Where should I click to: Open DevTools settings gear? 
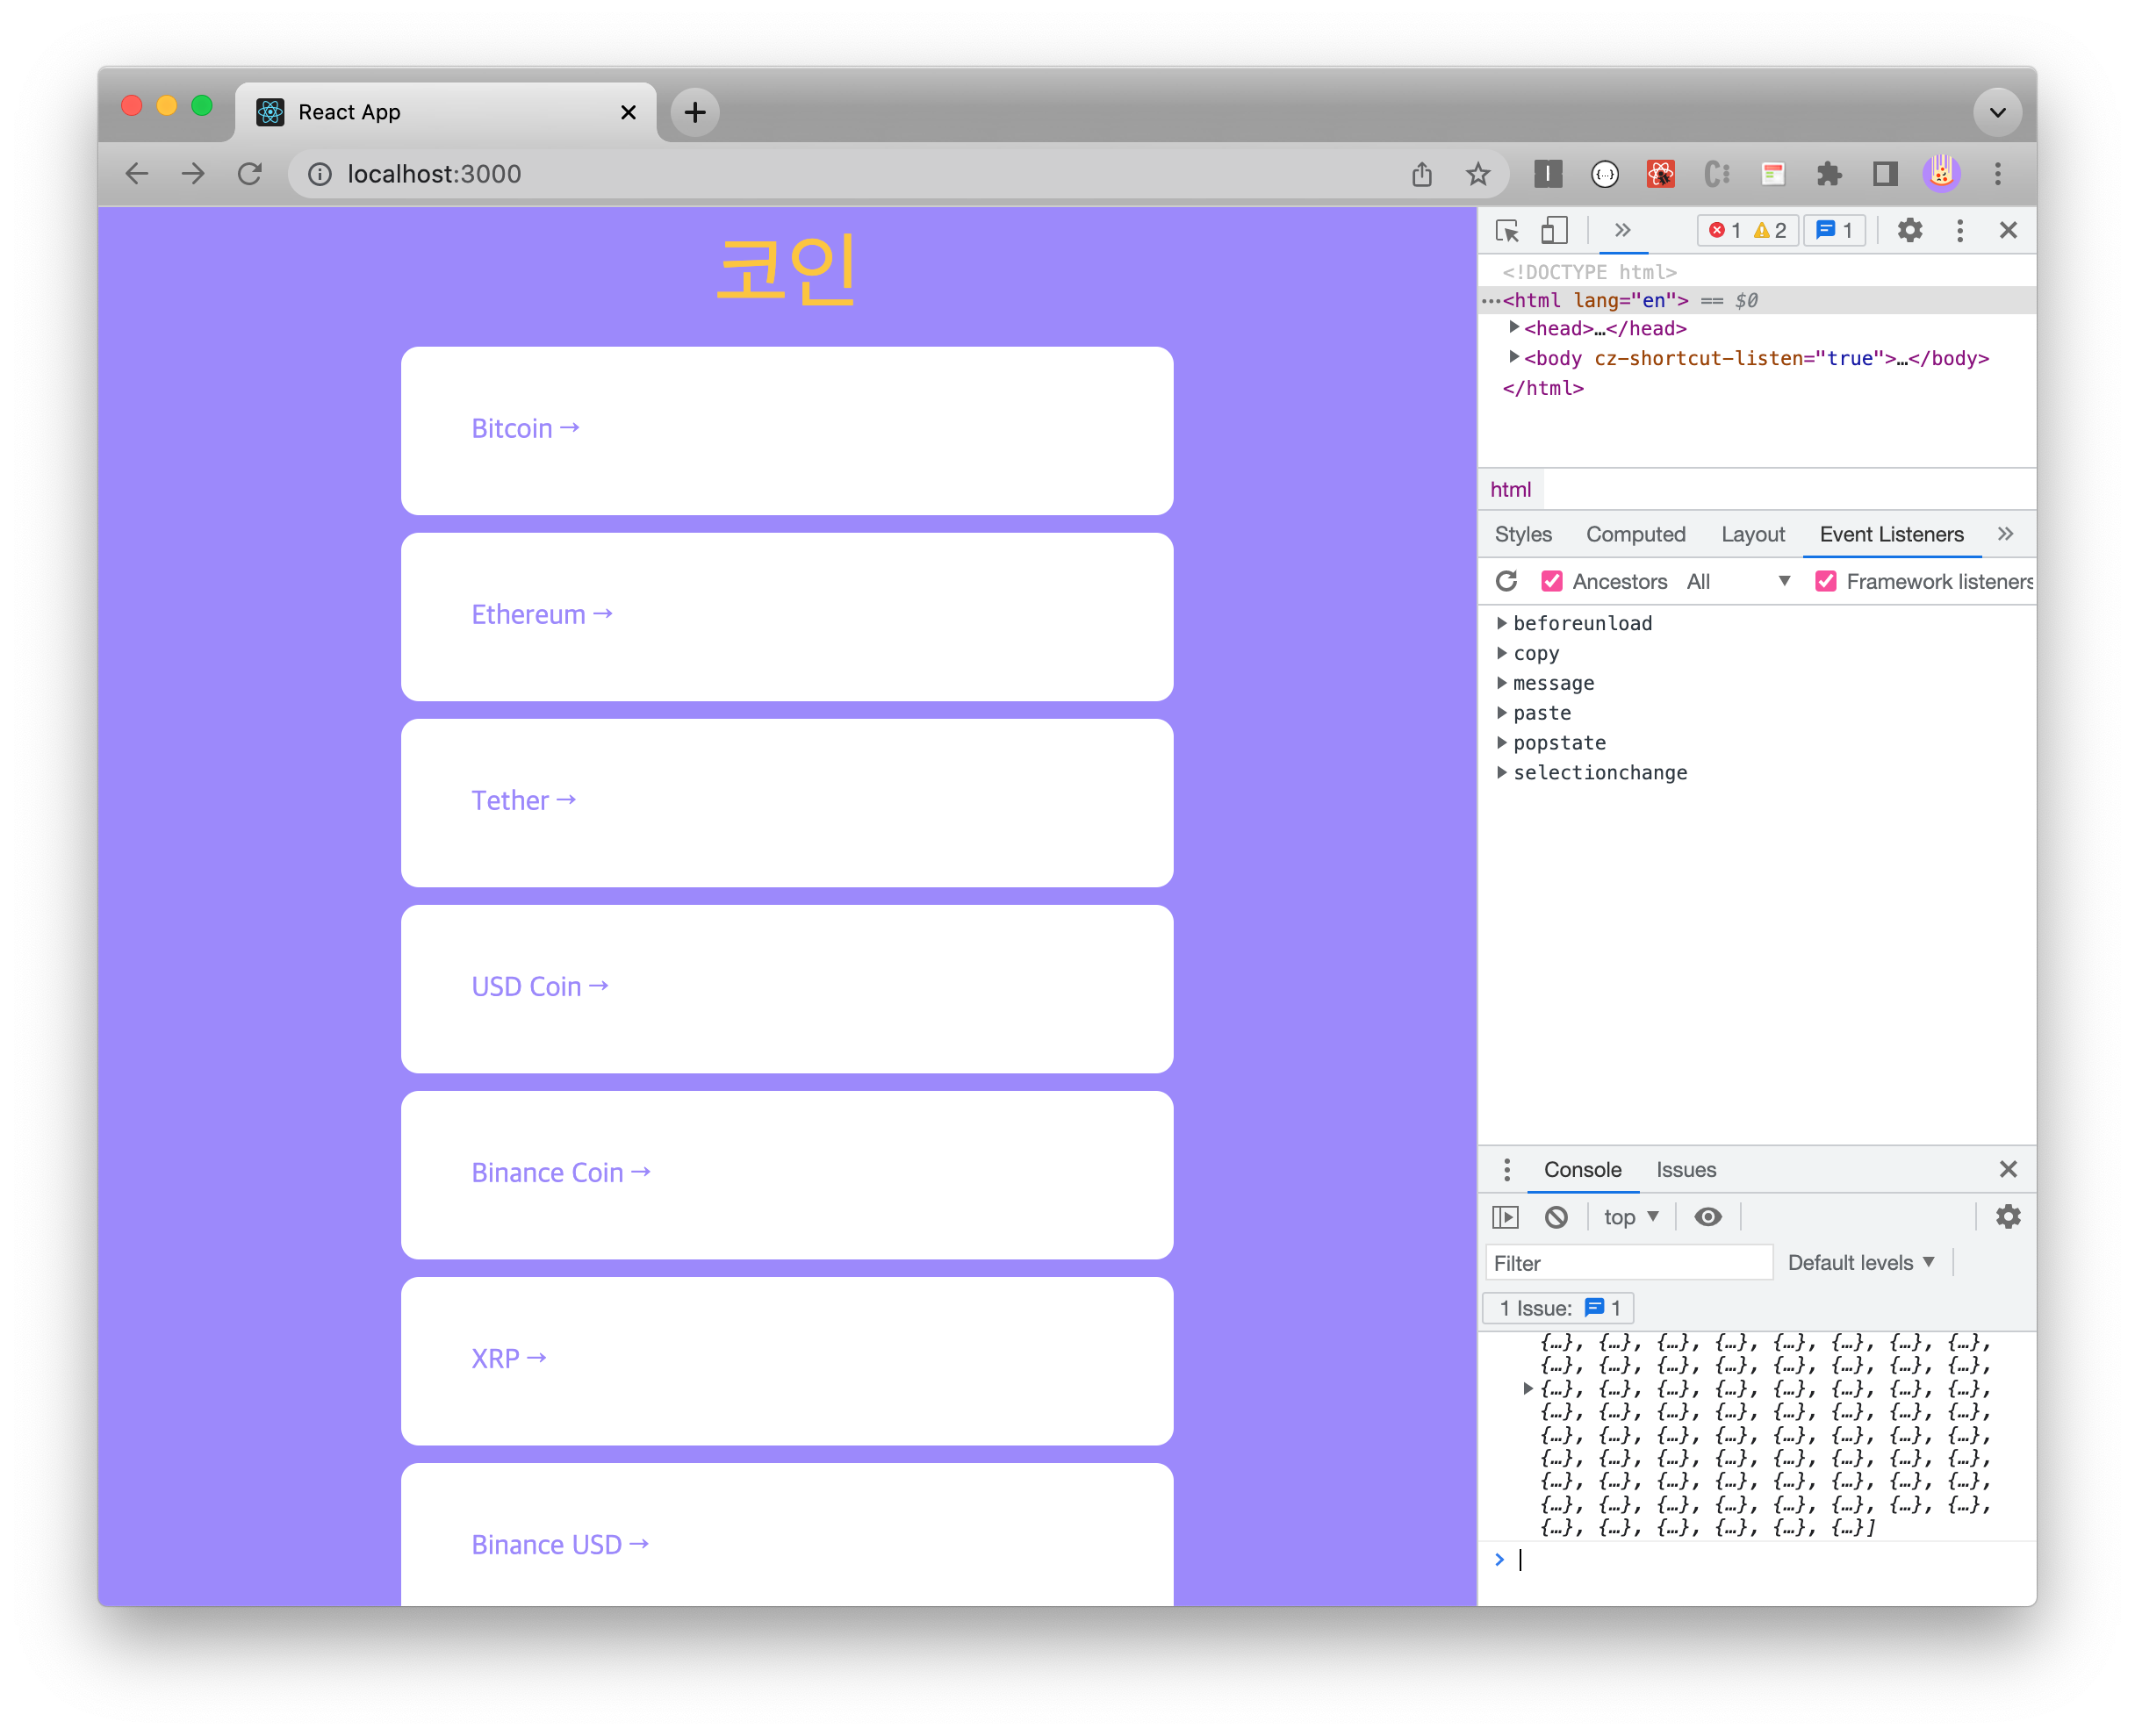[1909, 231]
